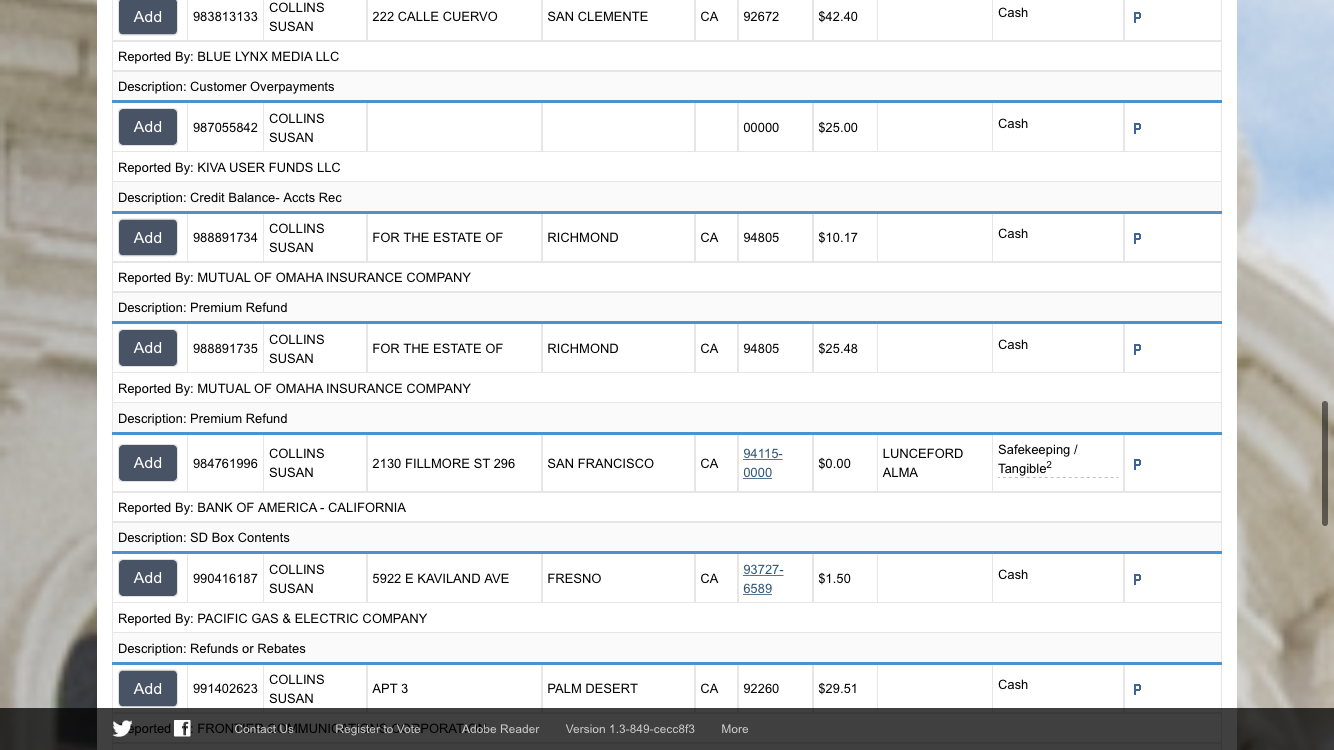Click the P icon for property 990416187
This screenshot has width=1334, height=750.
click(1137, 579)
